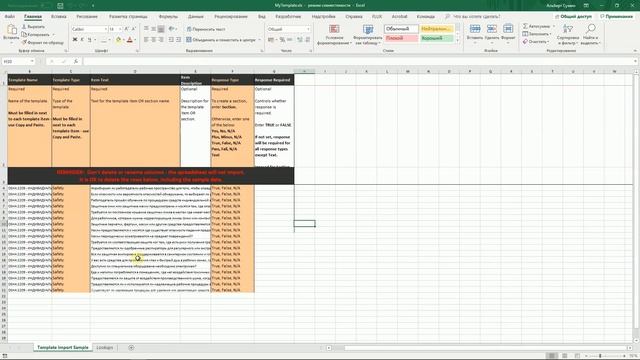
Task: Open Sort & Filter (Сортировка и фильтр)
Action: coord(568,34)
